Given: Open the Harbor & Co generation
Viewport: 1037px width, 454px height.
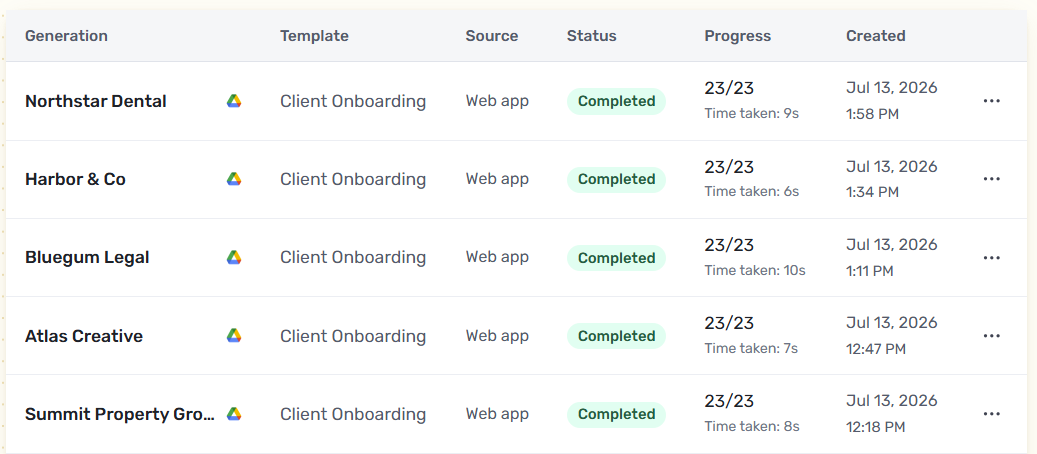Looking at the screenshot, I should coord(75,179).
